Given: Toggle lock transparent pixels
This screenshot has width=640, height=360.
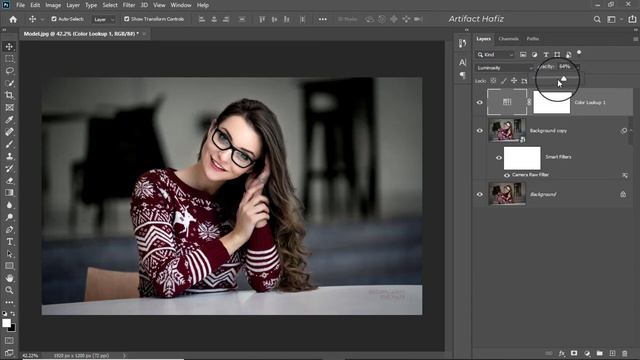Looking at the screenshot, I should coord(493,81).
